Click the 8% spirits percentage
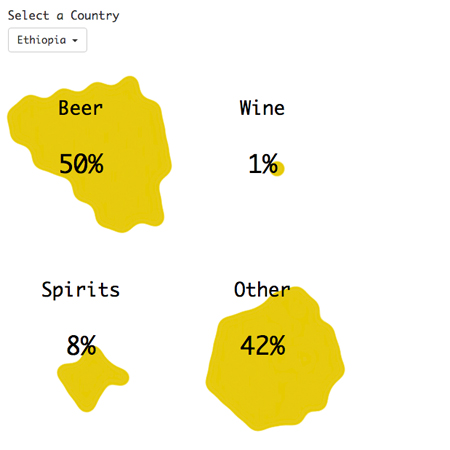Screen dimensions: 450x450 point(81,345)
